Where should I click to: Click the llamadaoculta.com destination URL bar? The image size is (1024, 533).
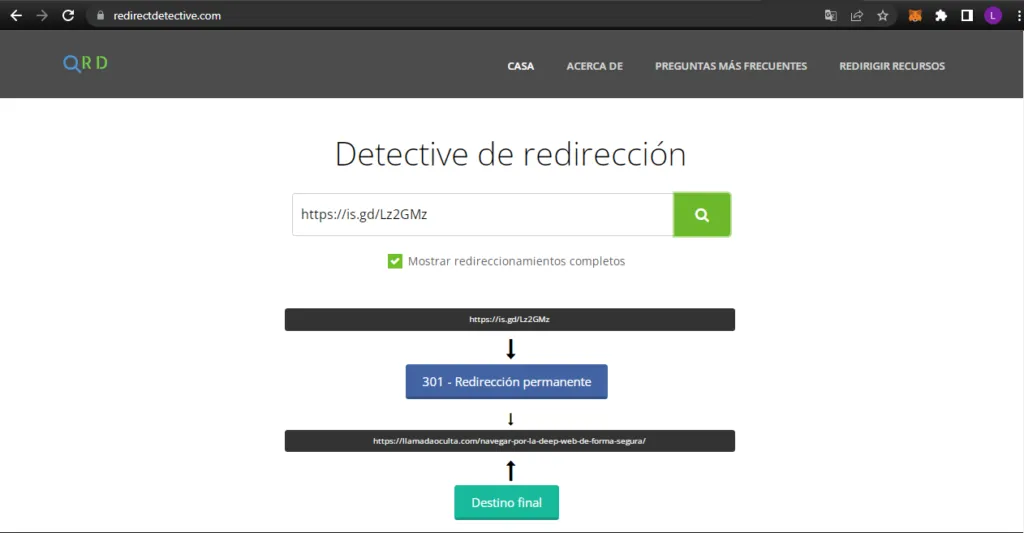pyautogui.click(x=510, y=441)
